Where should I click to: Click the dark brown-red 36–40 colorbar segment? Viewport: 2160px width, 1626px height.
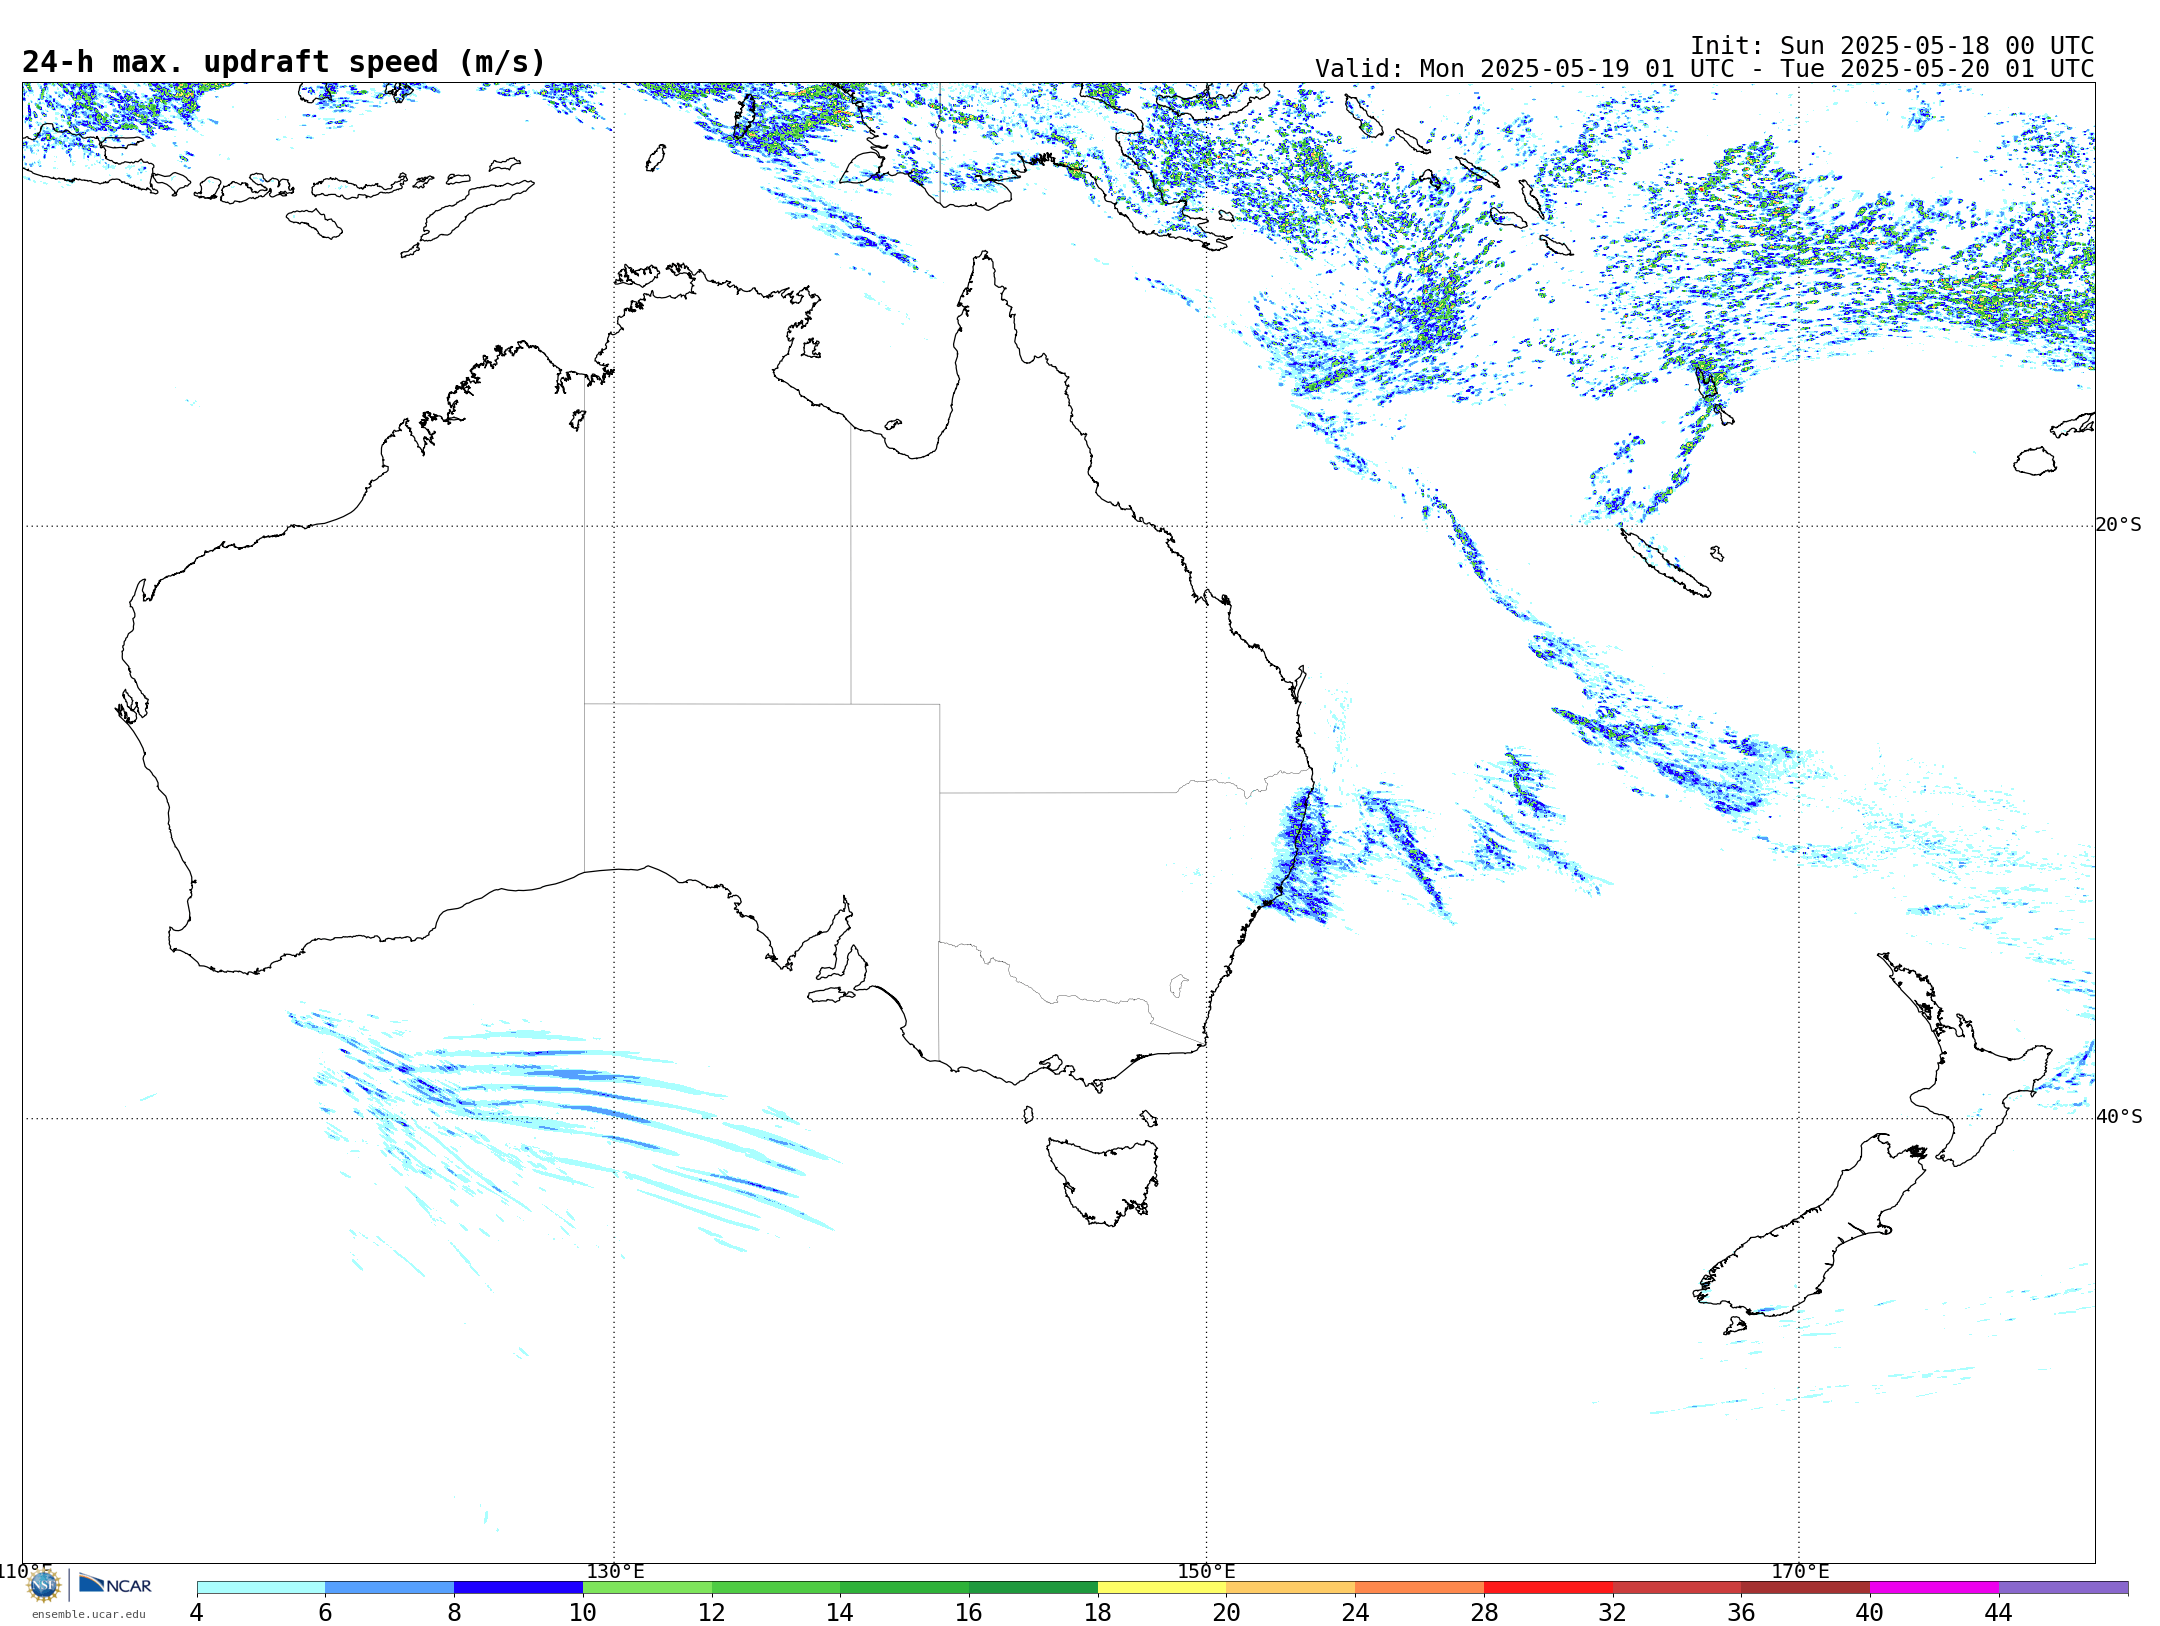pyautogui.click(x=1806, y=1588)
